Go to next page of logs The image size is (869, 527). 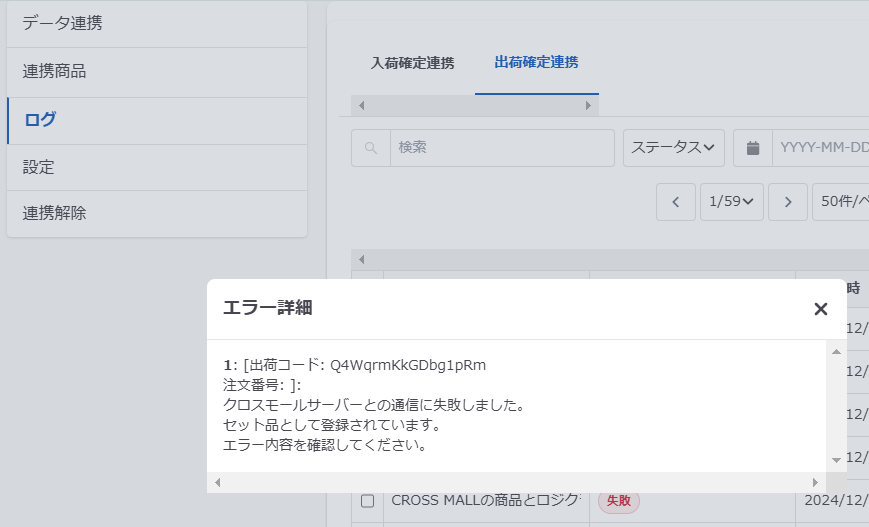click(788, 202)
